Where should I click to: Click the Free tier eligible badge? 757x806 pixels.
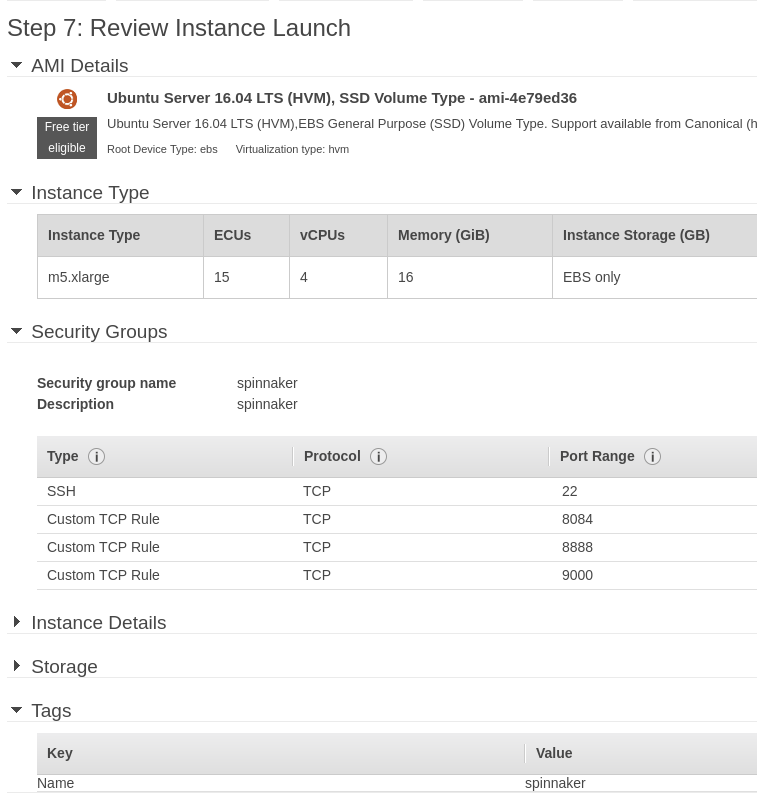coord(67,138)
